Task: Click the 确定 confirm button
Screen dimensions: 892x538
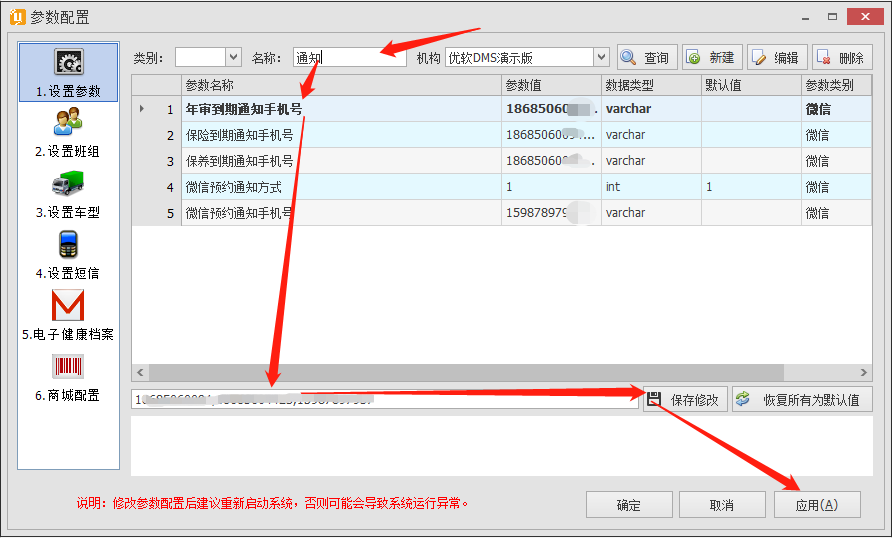Action: tap(629, 505)
